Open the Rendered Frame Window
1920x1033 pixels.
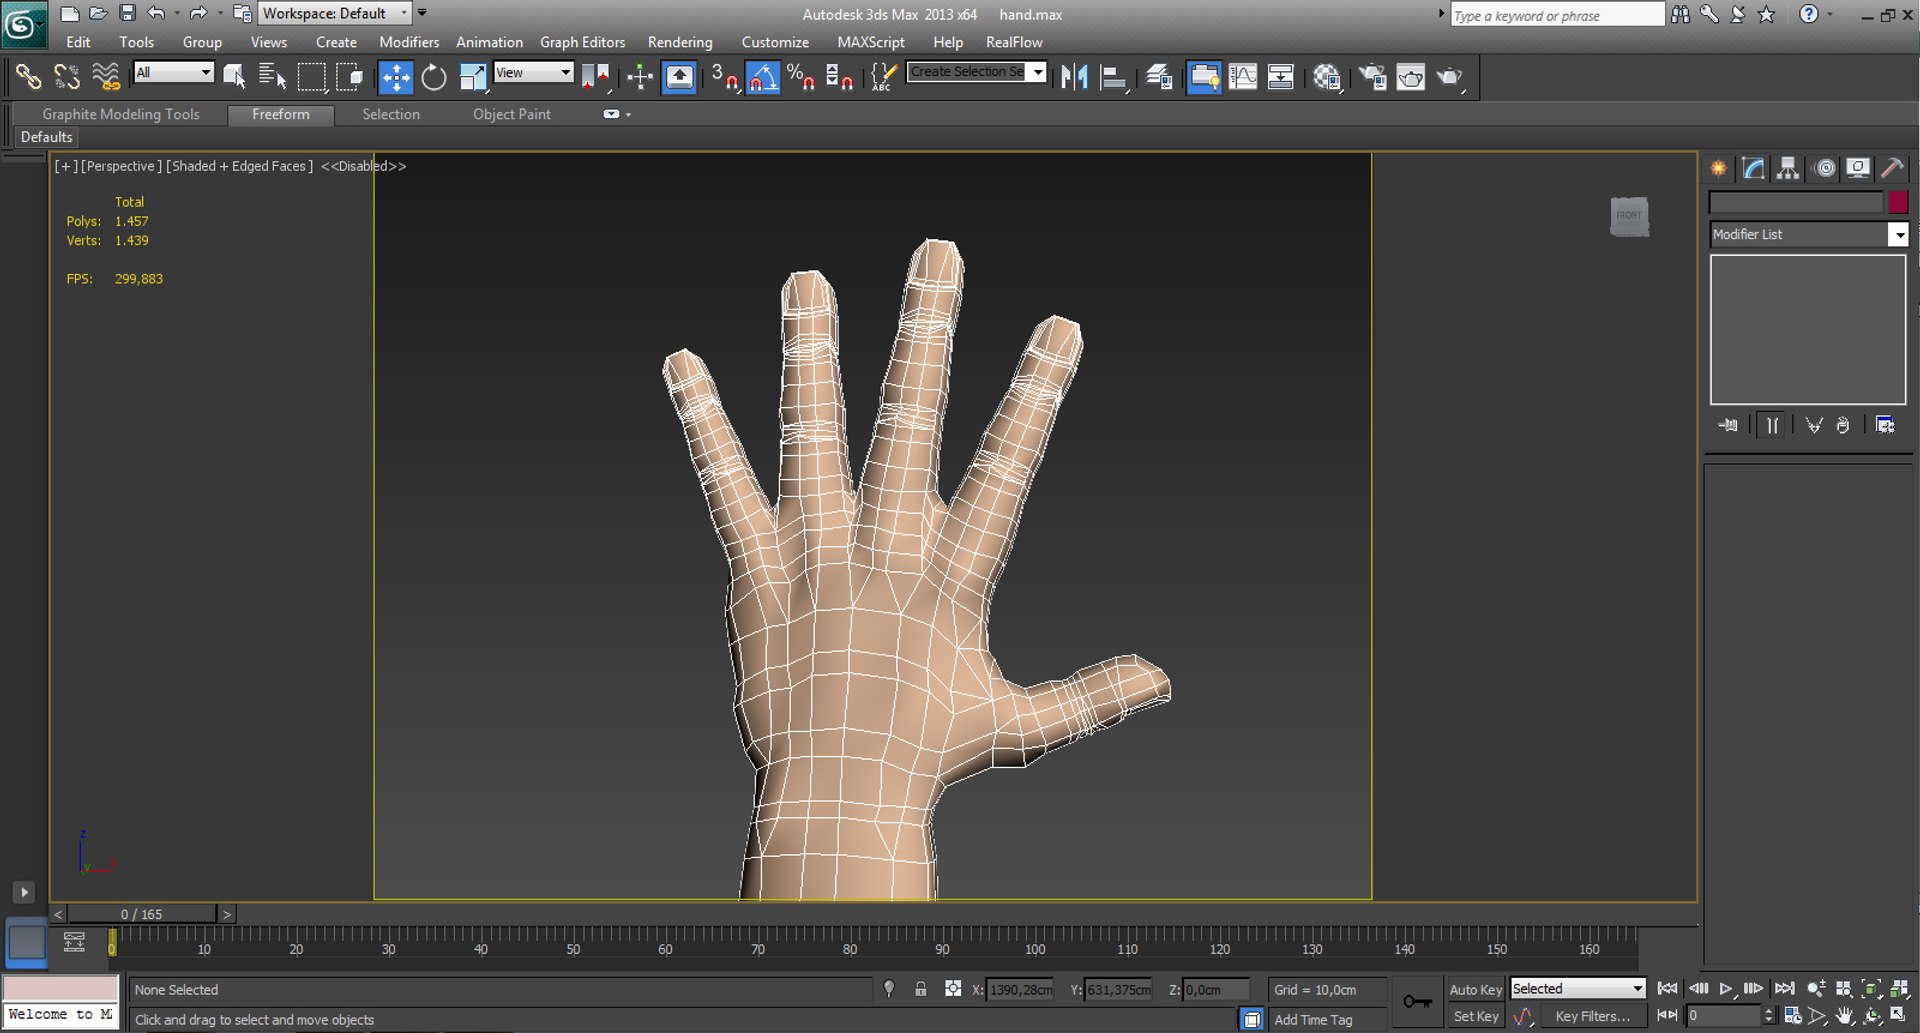click(x=1411, y=77)
